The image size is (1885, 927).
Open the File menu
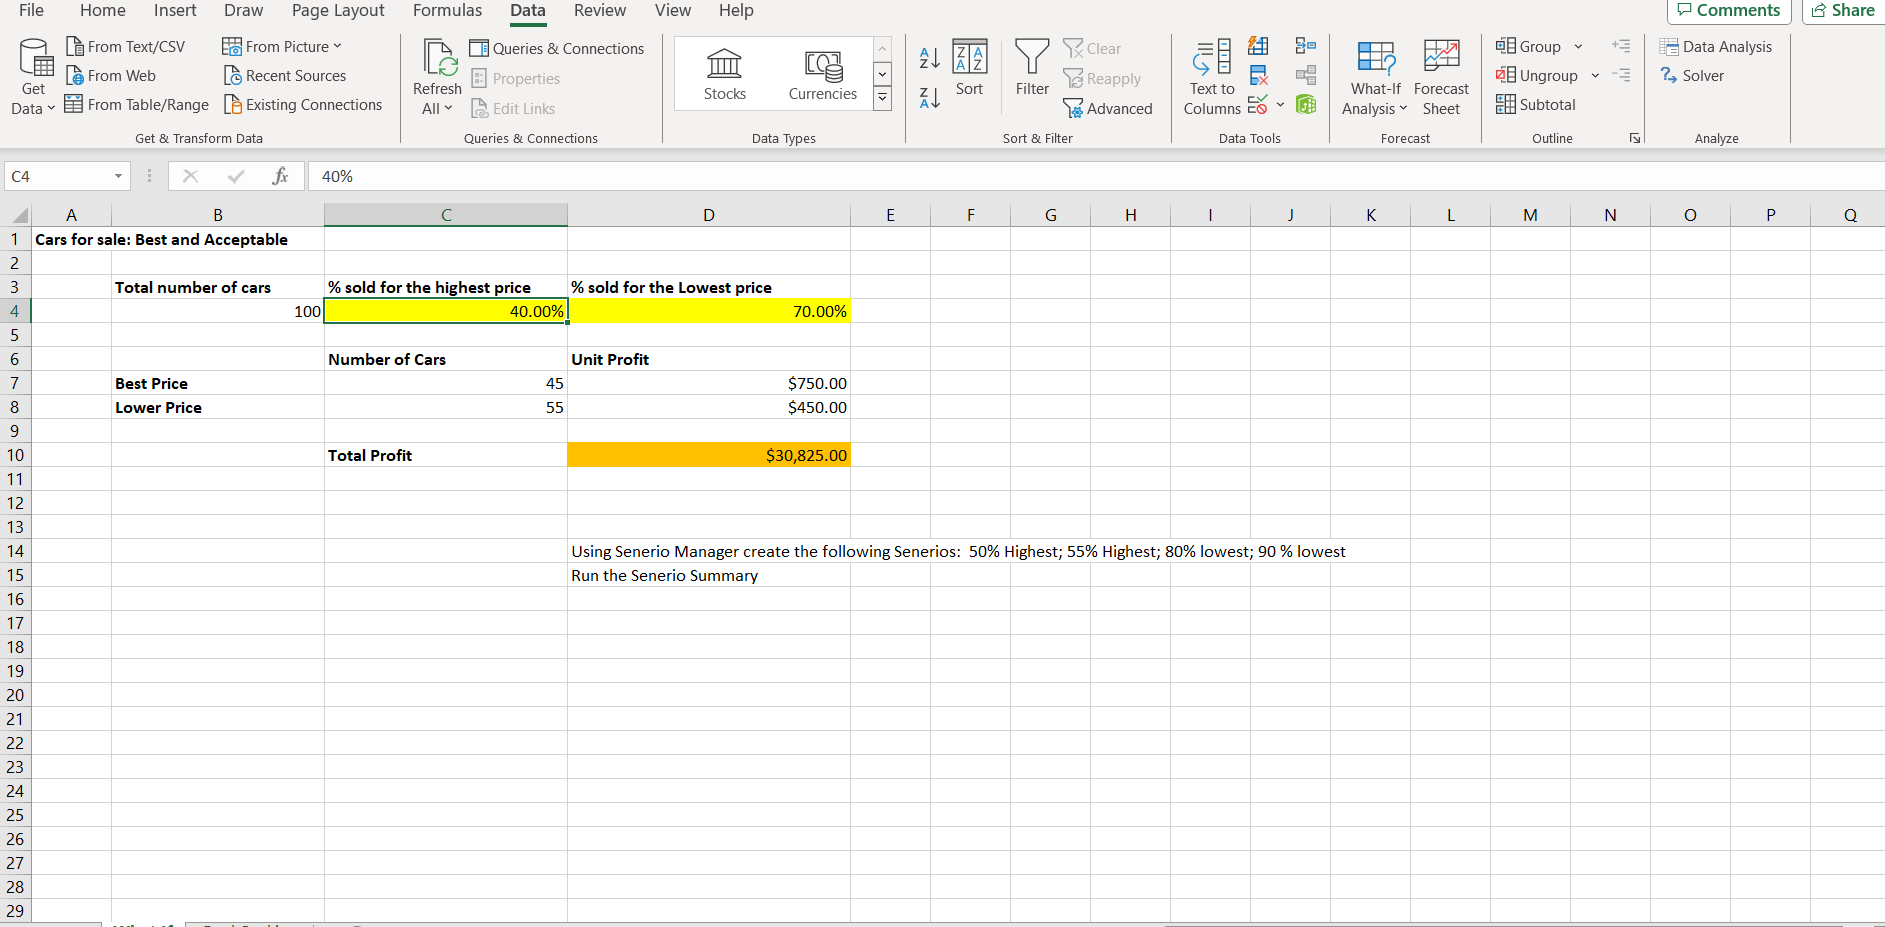[x=31, y=11]
